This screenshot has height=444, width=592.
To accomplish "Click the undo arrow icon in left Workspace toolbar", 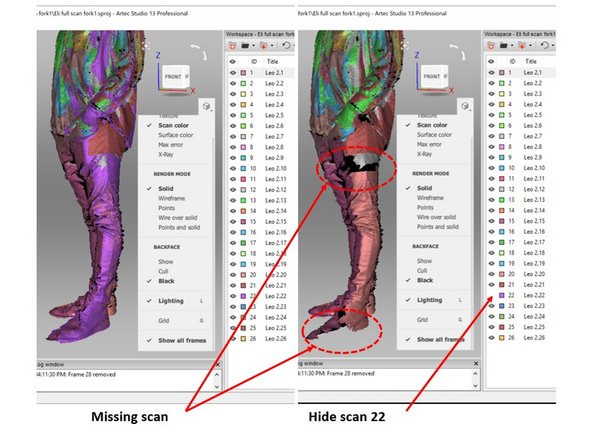I will [x=287, y=46].
